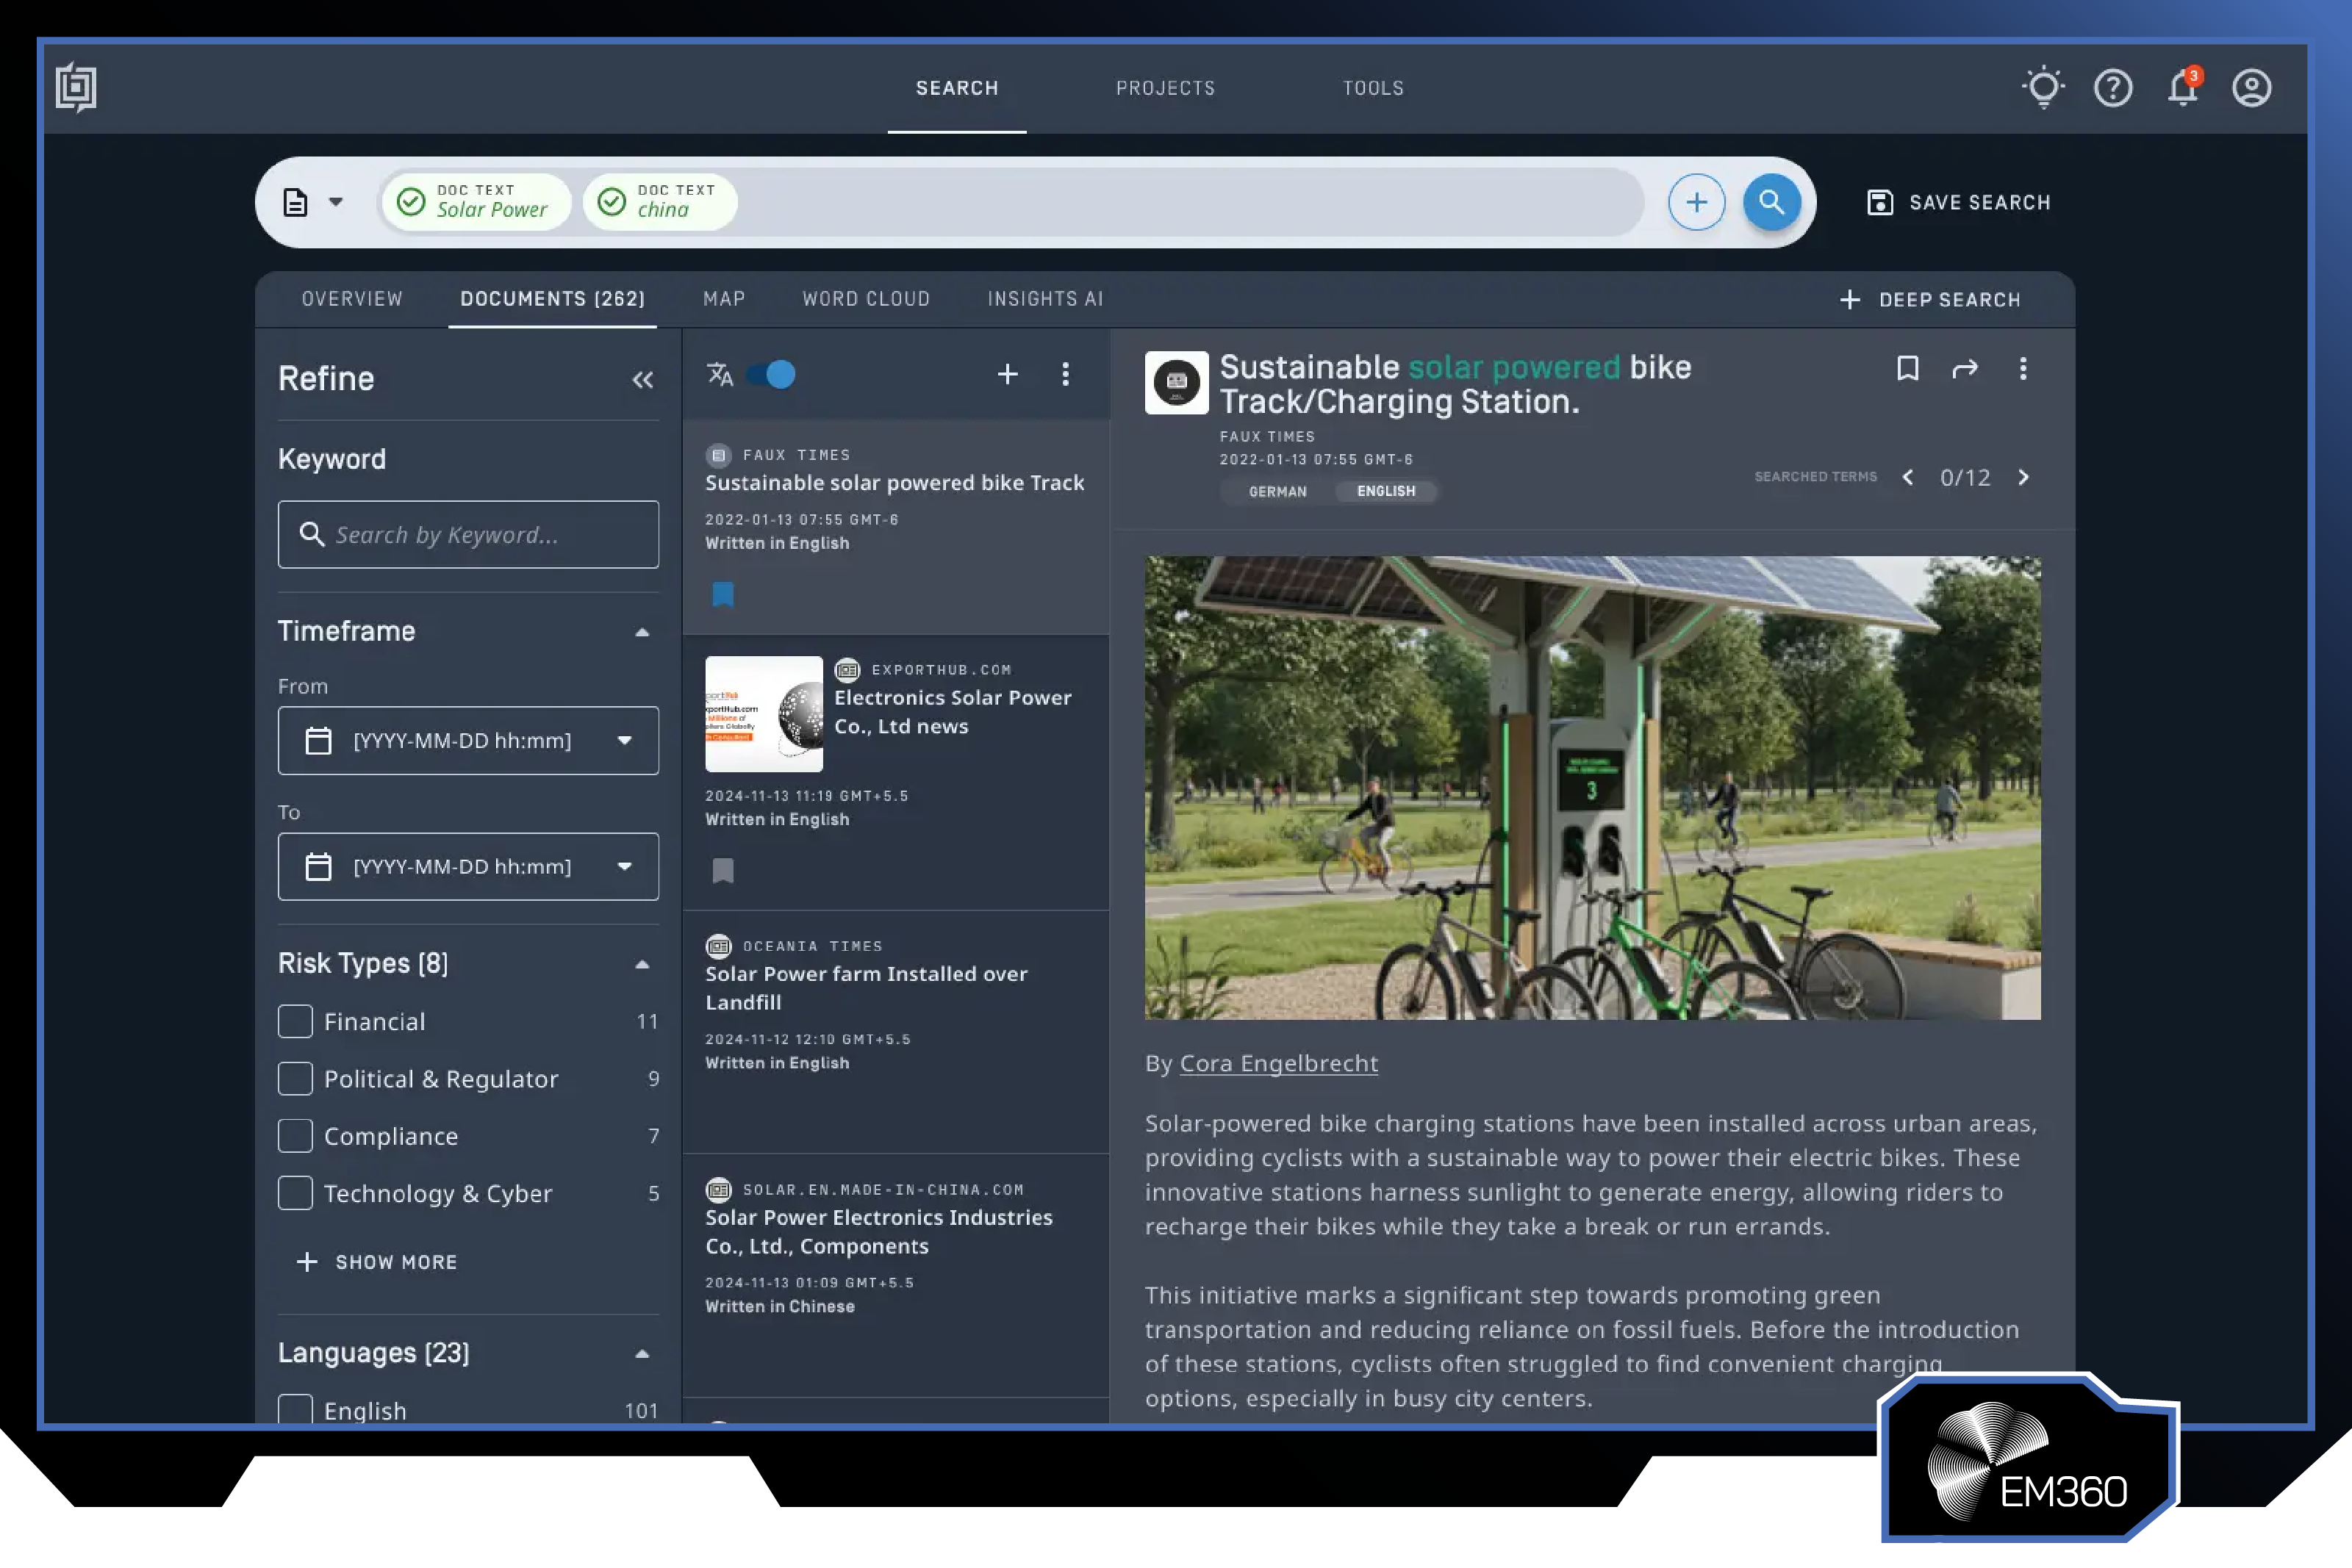Open the article's three-dot options menu

pos(2022,369)
